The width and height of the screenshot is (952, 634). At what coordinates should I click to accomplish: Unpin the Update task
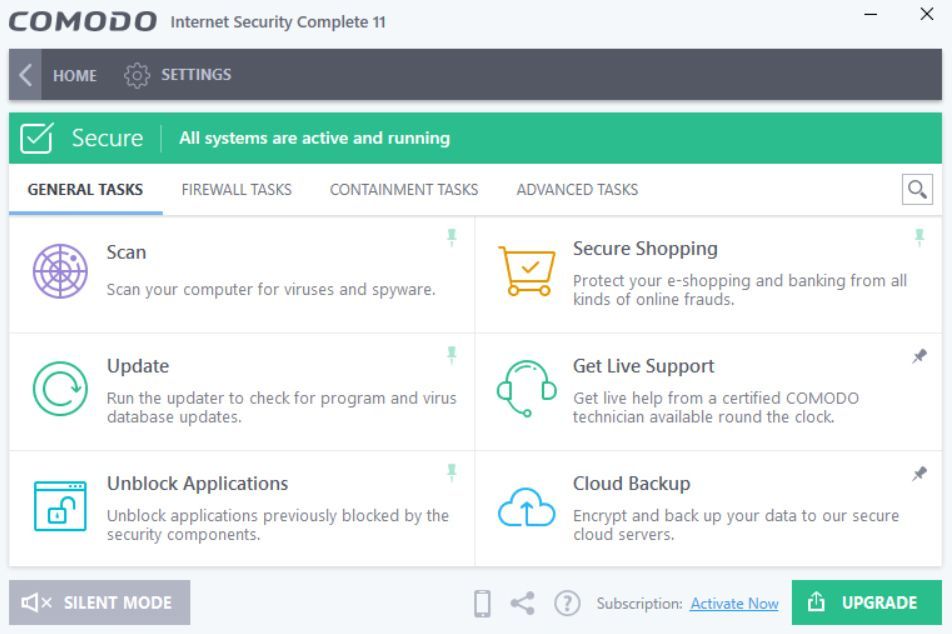451,355
